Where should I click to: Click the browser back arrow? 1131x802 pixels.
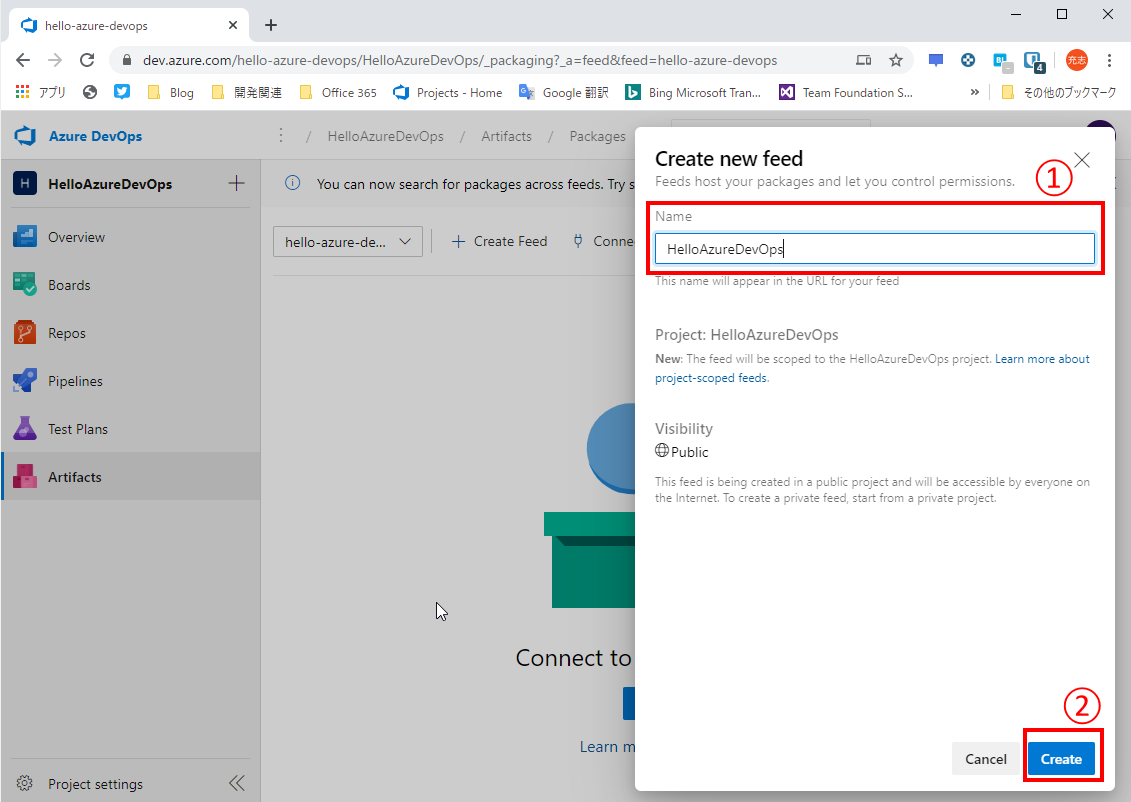coord(22,59)
